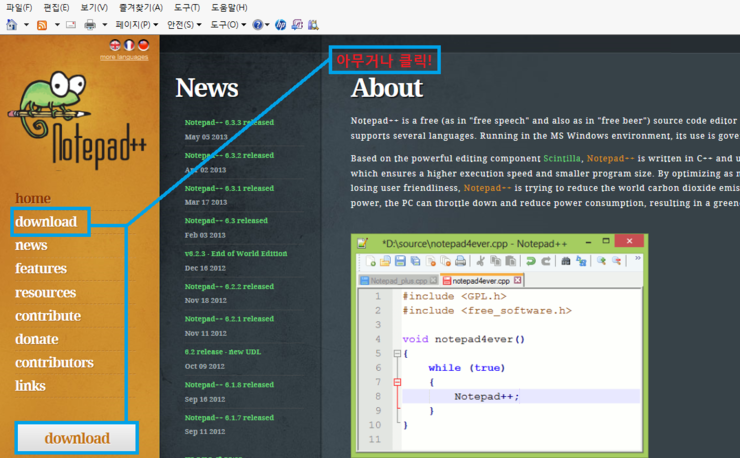The width and height of the screenshot is (740, 458).
Task: Expand the Notepad++ toolbar overflow chevron
Action: point(638,258)
